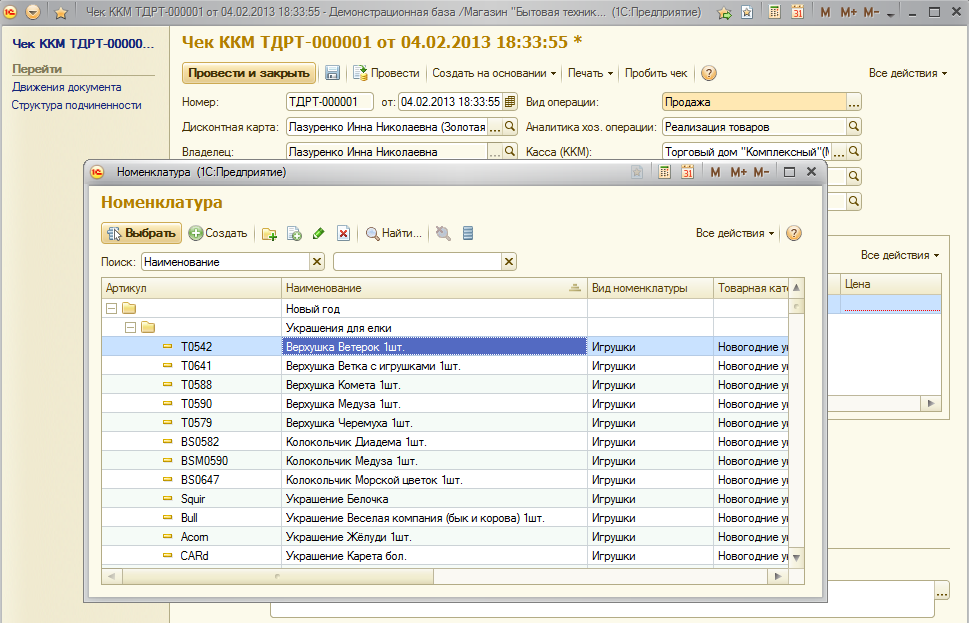Create a new group folder icon
Screen dimensions: 969x623
point(269,234)
